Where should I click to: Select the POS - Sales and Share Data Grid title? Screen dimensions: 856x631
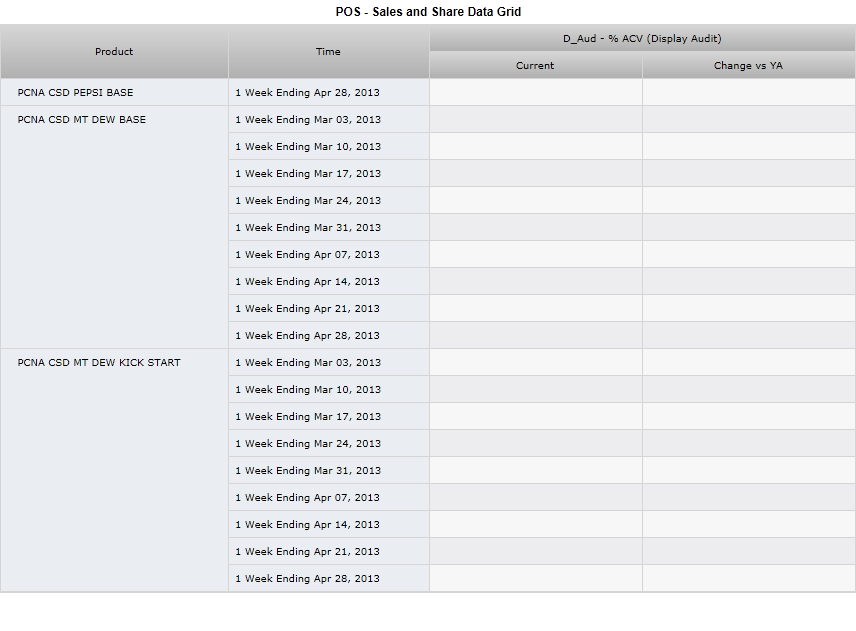coord(428,11)
